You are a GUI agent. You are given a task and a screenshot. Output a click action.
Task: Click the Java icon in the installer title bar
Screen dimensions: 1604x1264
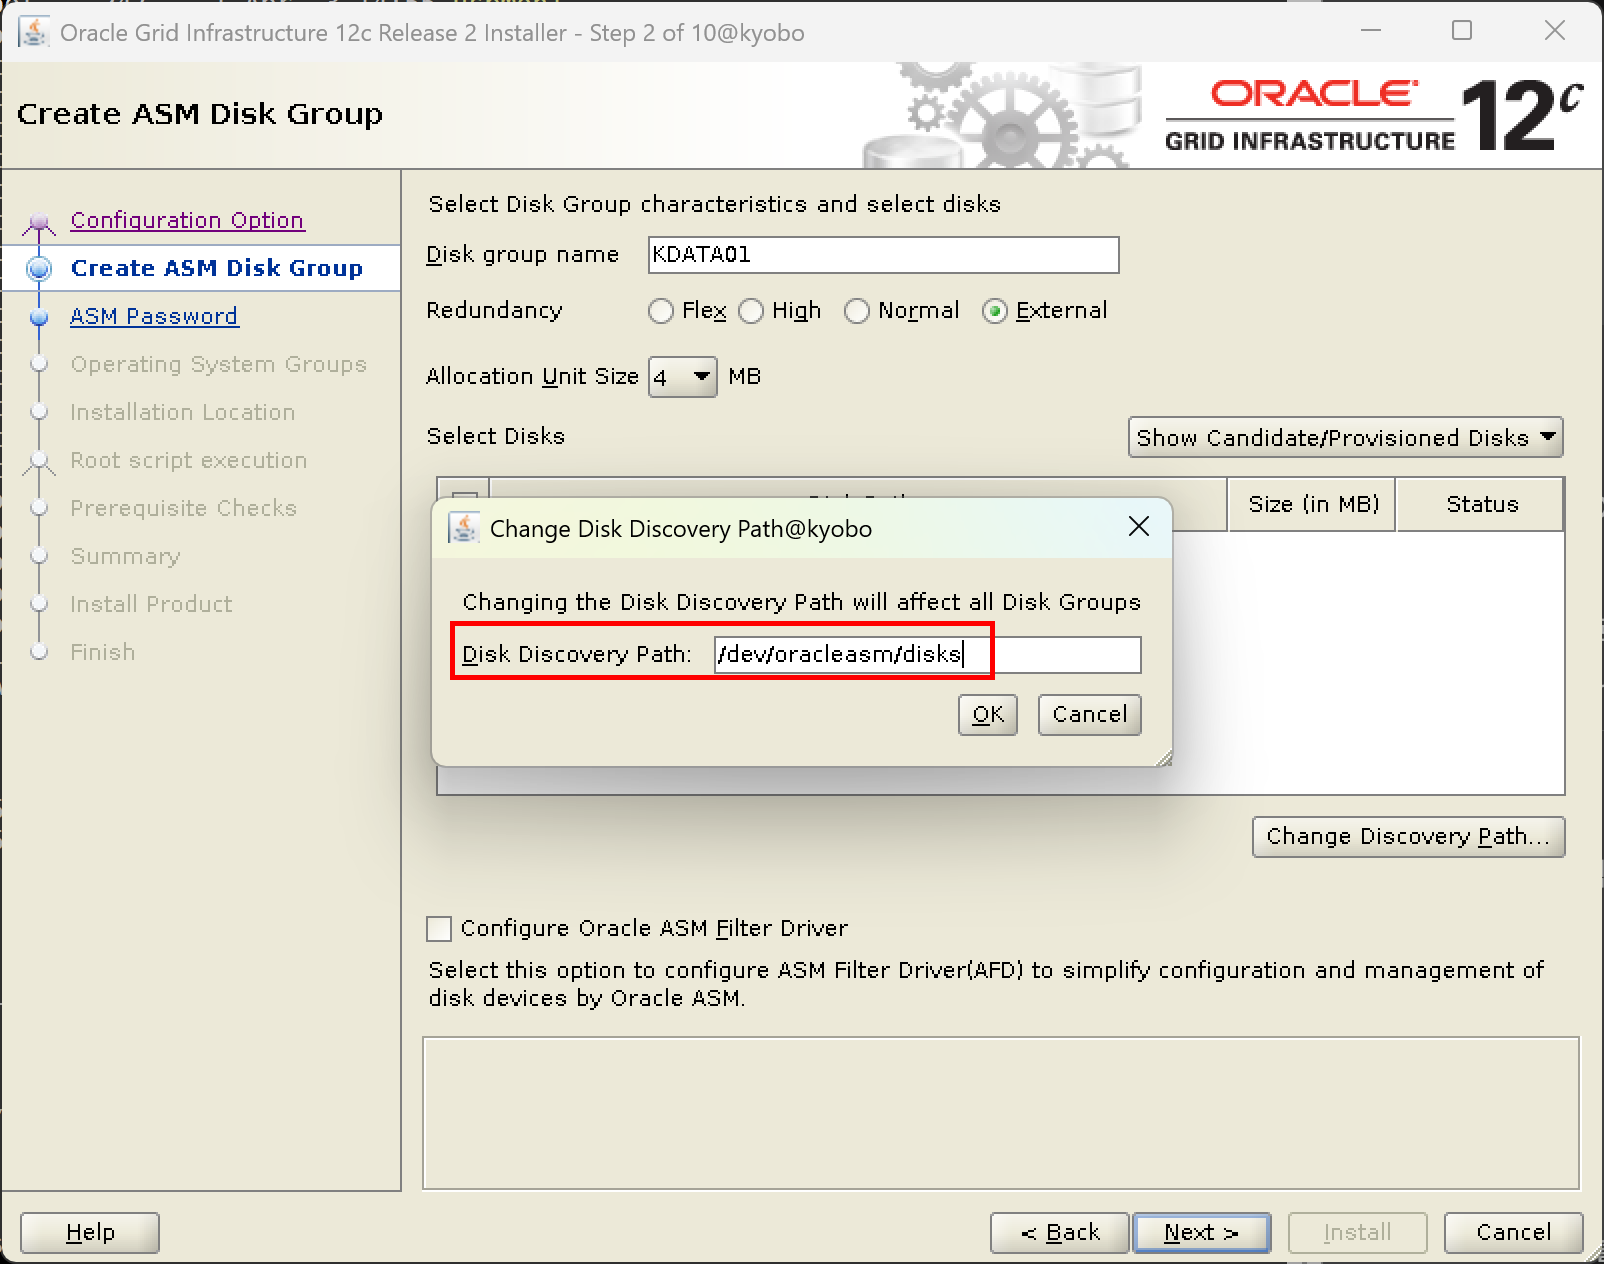33,32
